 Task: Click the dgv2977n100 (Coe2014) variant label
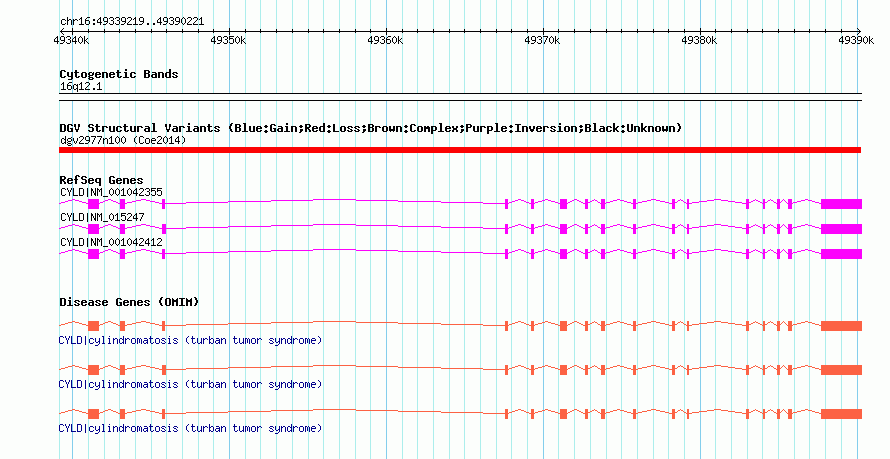[x=123, y=140]
